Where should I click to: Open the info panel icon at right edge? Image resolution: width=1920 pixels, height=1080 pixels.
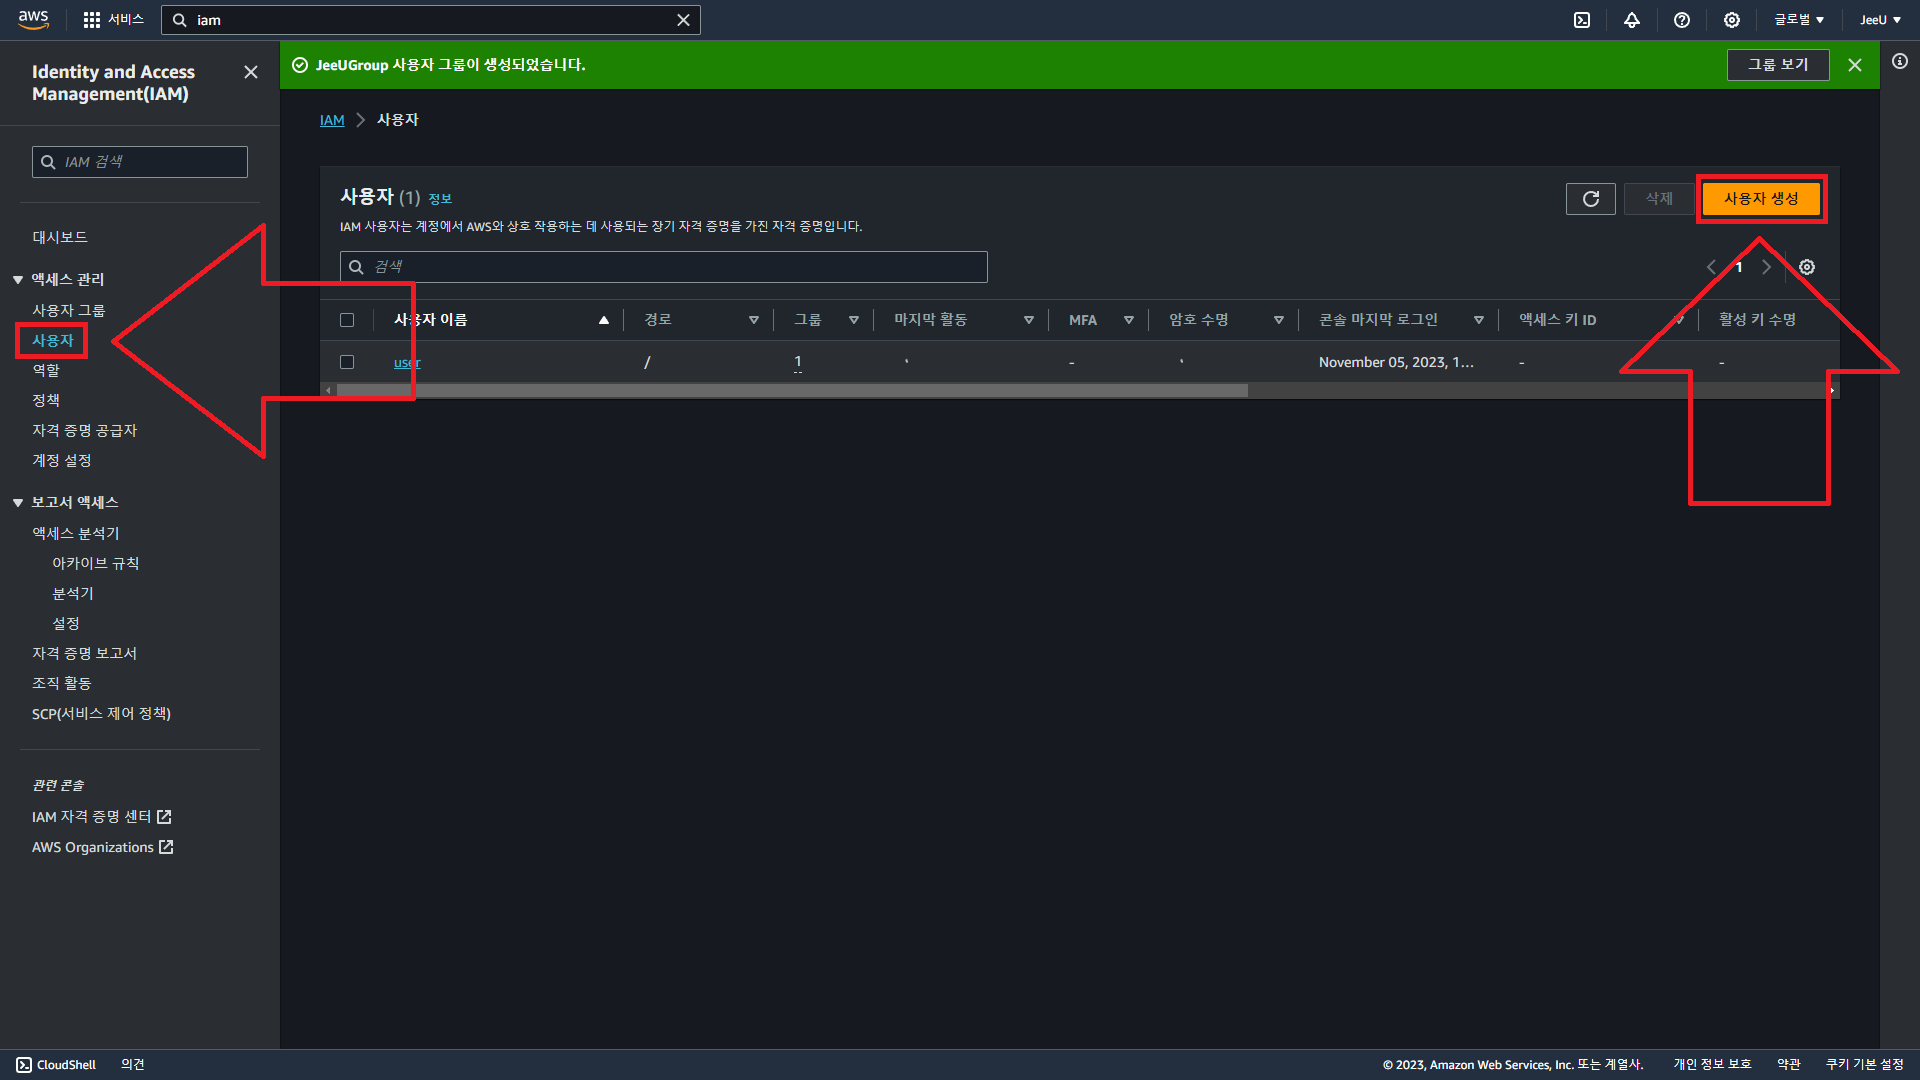click(x=1900, y=62)
